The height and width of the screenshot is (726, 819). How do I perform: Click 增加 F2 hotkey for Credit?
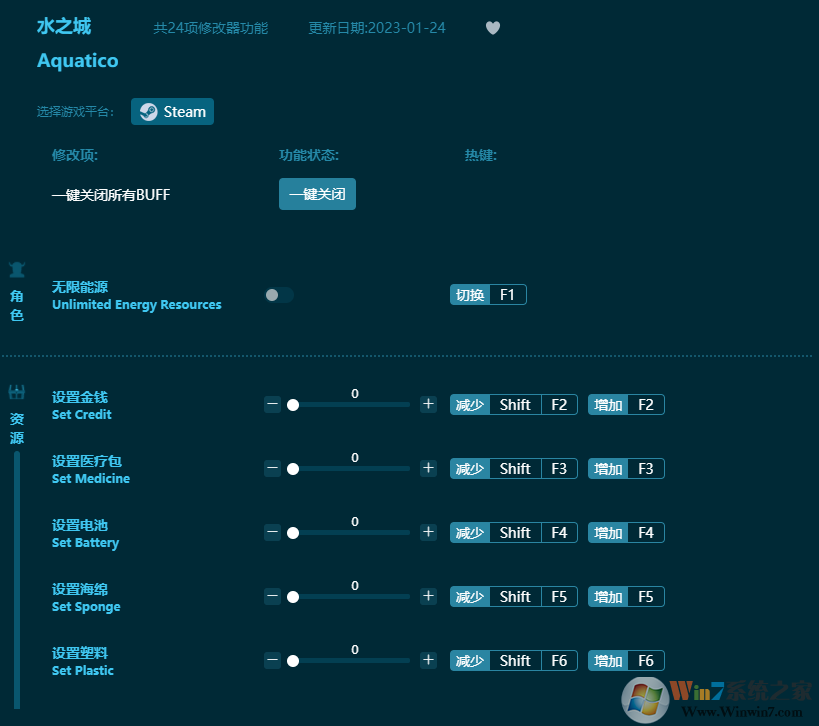pyautogui.click(x=626, y=405)
